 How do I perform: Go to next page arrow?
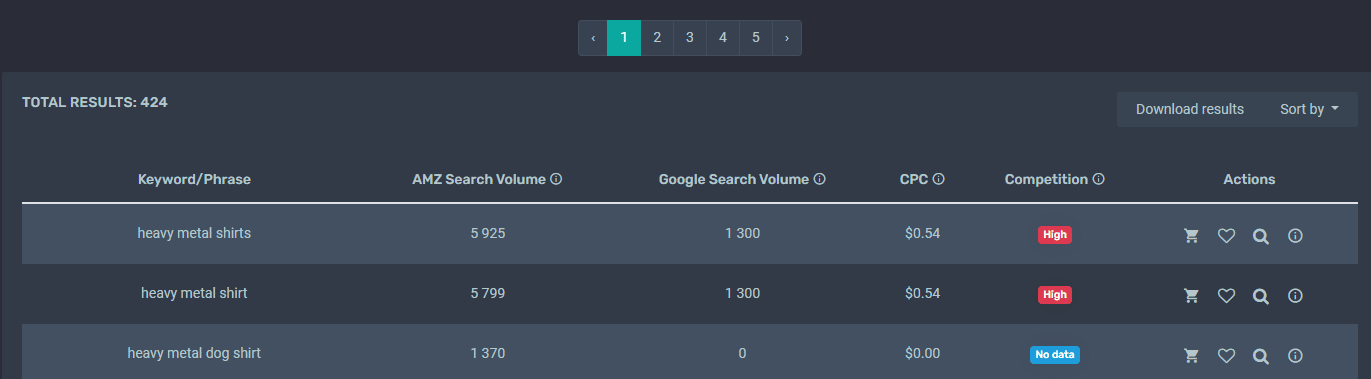point(787,38)
